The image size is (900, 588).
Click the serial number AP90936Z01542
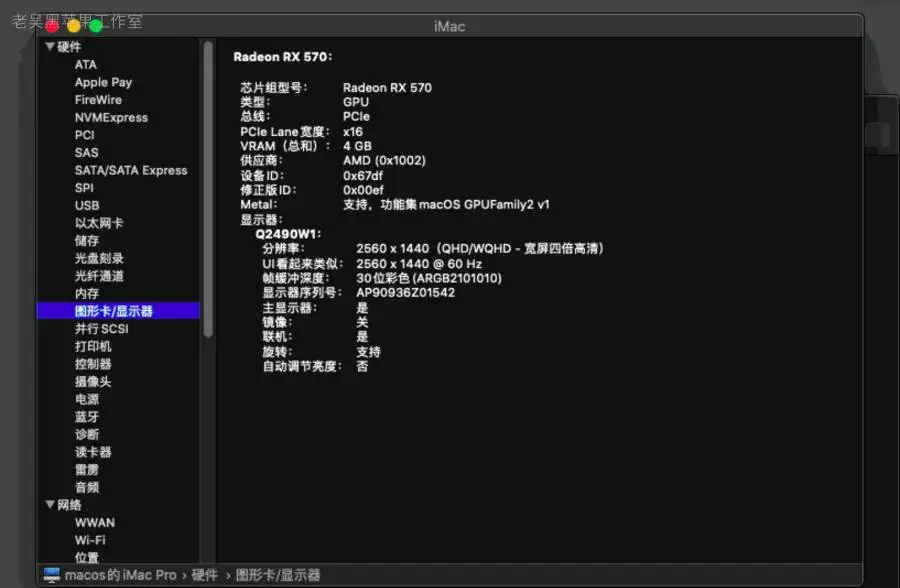[405, 293]
